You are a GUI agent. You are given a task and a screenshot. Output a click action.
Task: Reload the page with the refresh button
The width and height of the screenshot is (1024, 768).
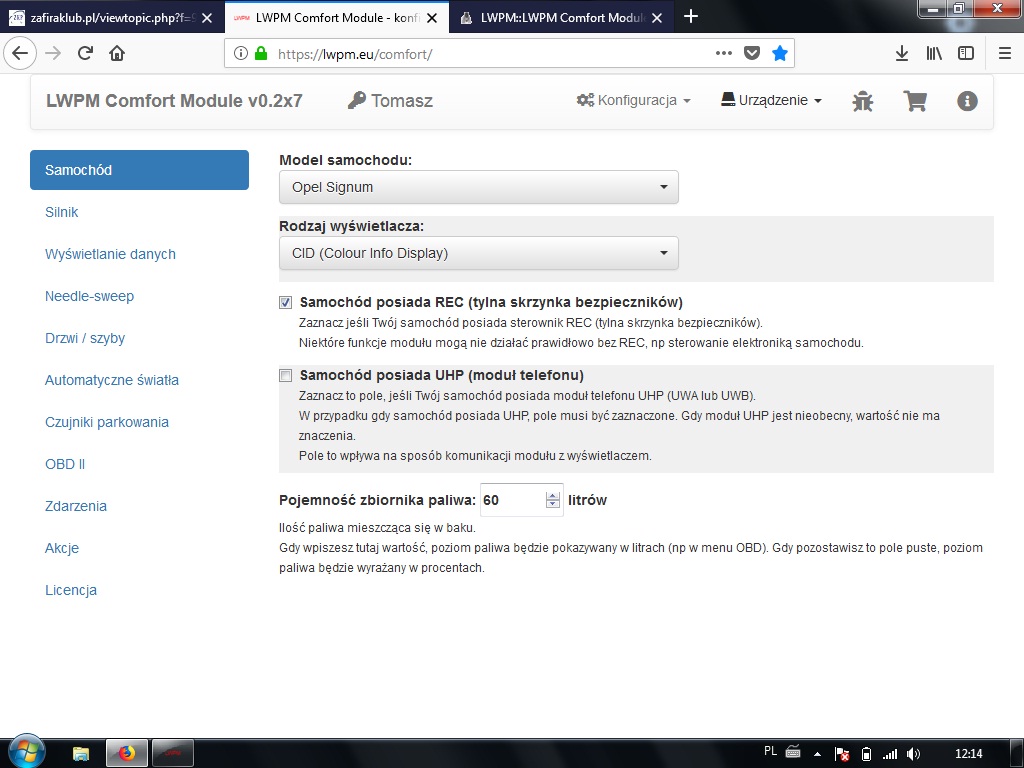coord(85,53)
